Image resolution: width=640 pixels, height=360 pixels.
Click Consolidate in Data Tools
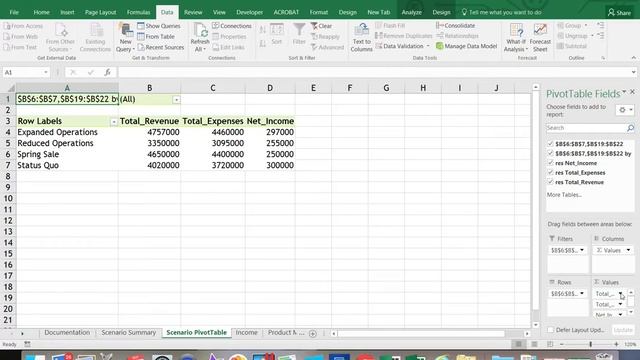456,25
